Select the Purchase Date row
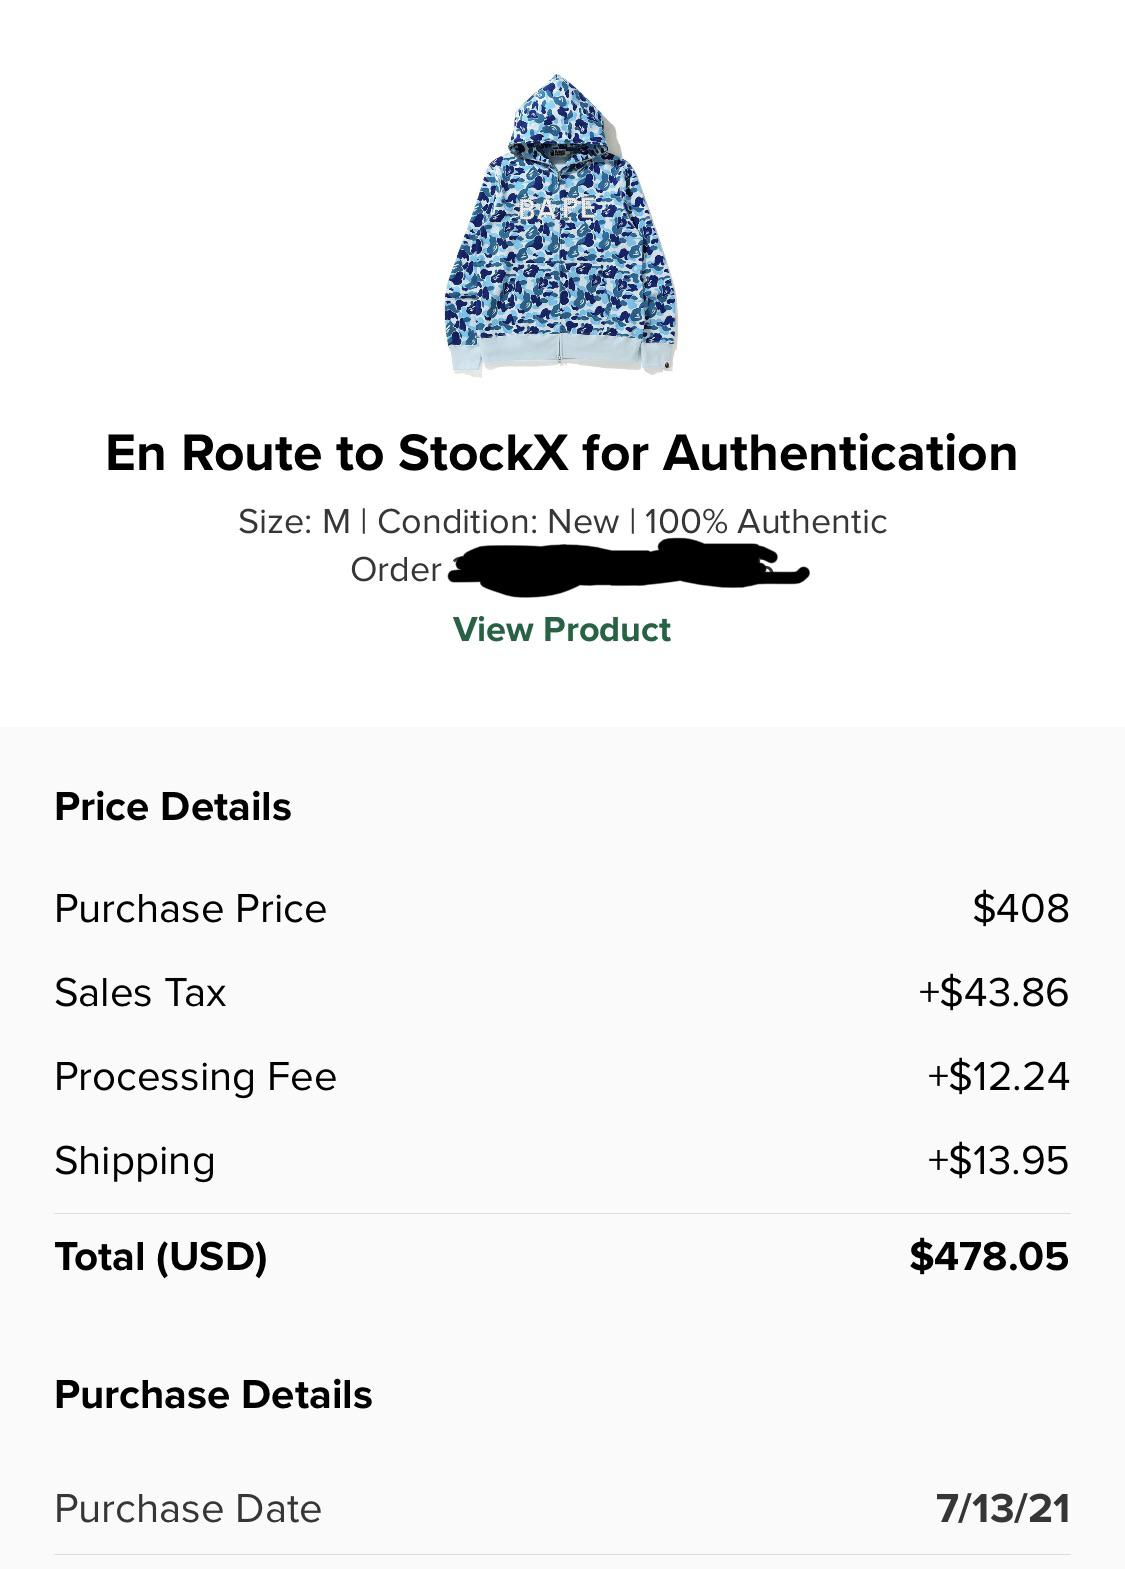This screenshot has width=1125, height=1569. click(x=189, y=1510)
